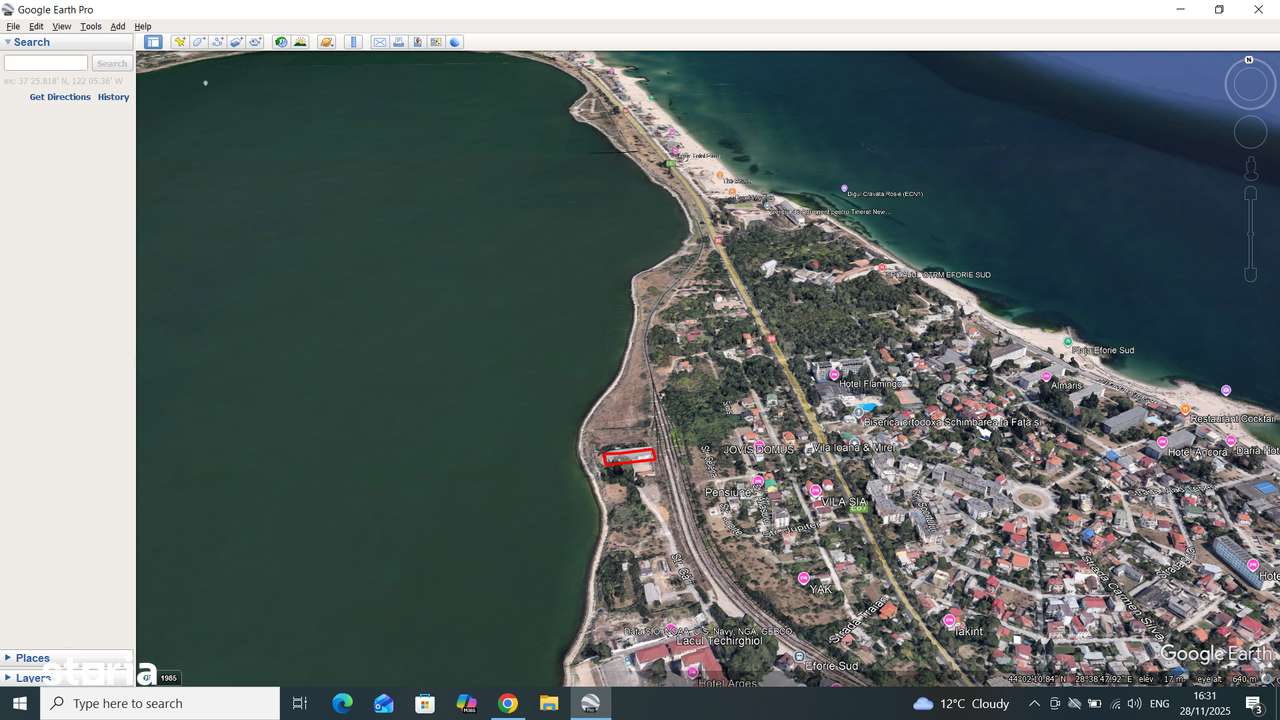
Task: Toggle historical imagery view
Action: 281,42
